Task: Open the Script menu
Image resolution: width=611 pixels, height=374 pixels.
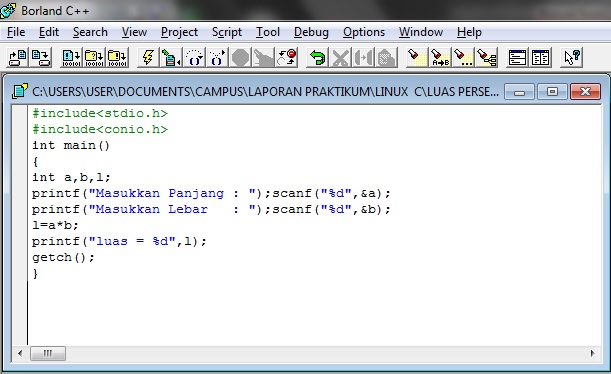Action: click(227, 32)
